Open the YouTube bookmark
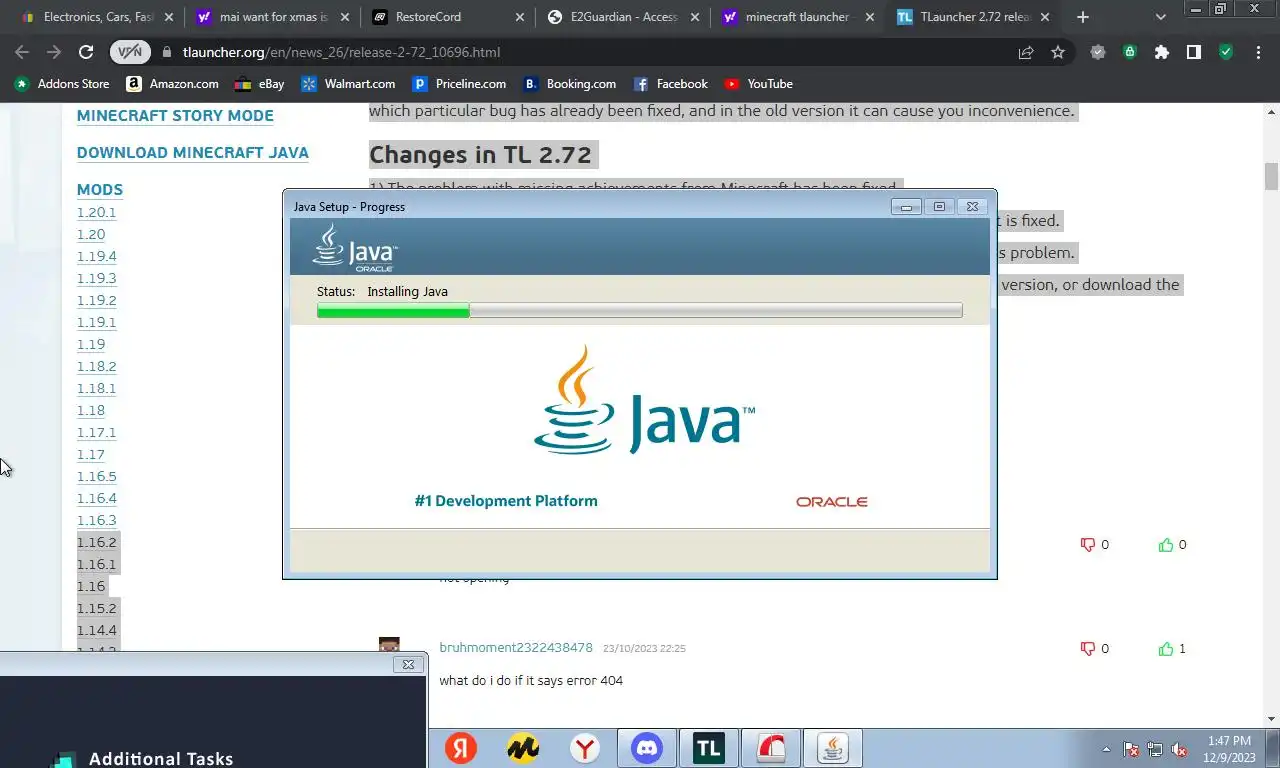 (758, 84)
